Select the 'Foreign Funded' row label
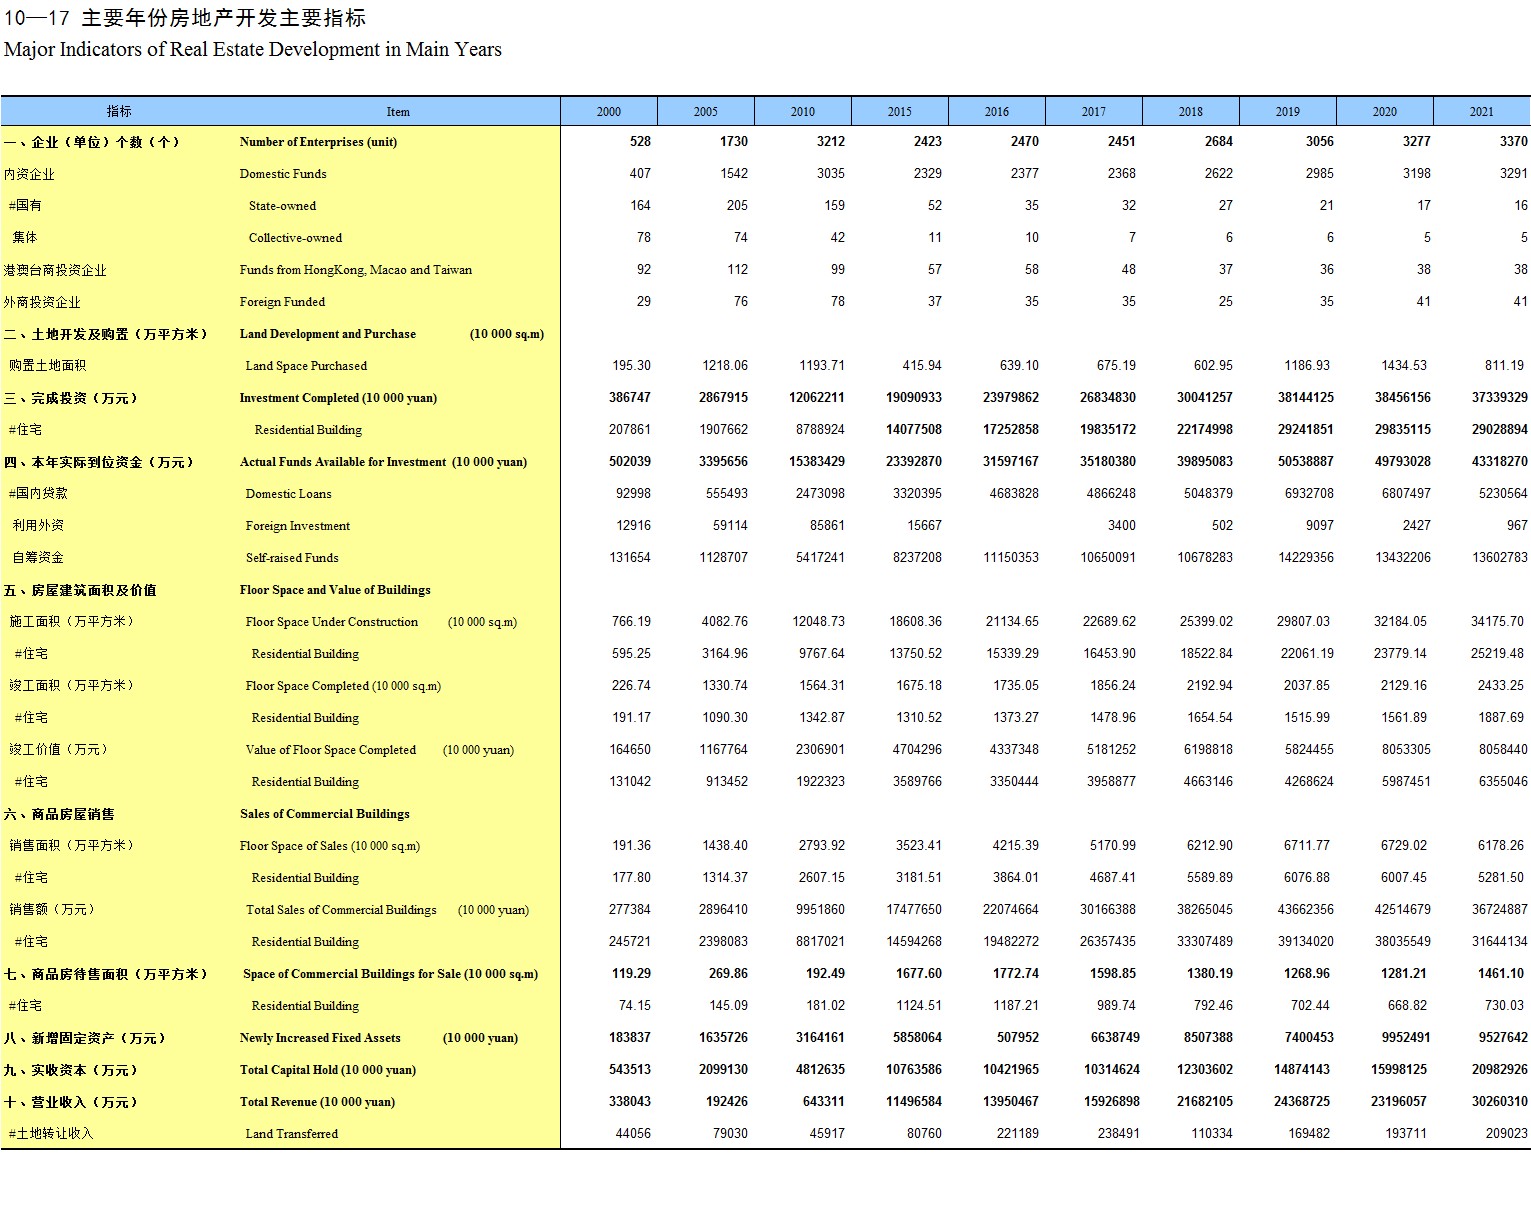The width and height of the screenshot is (1531, 1214). point(282,302)
